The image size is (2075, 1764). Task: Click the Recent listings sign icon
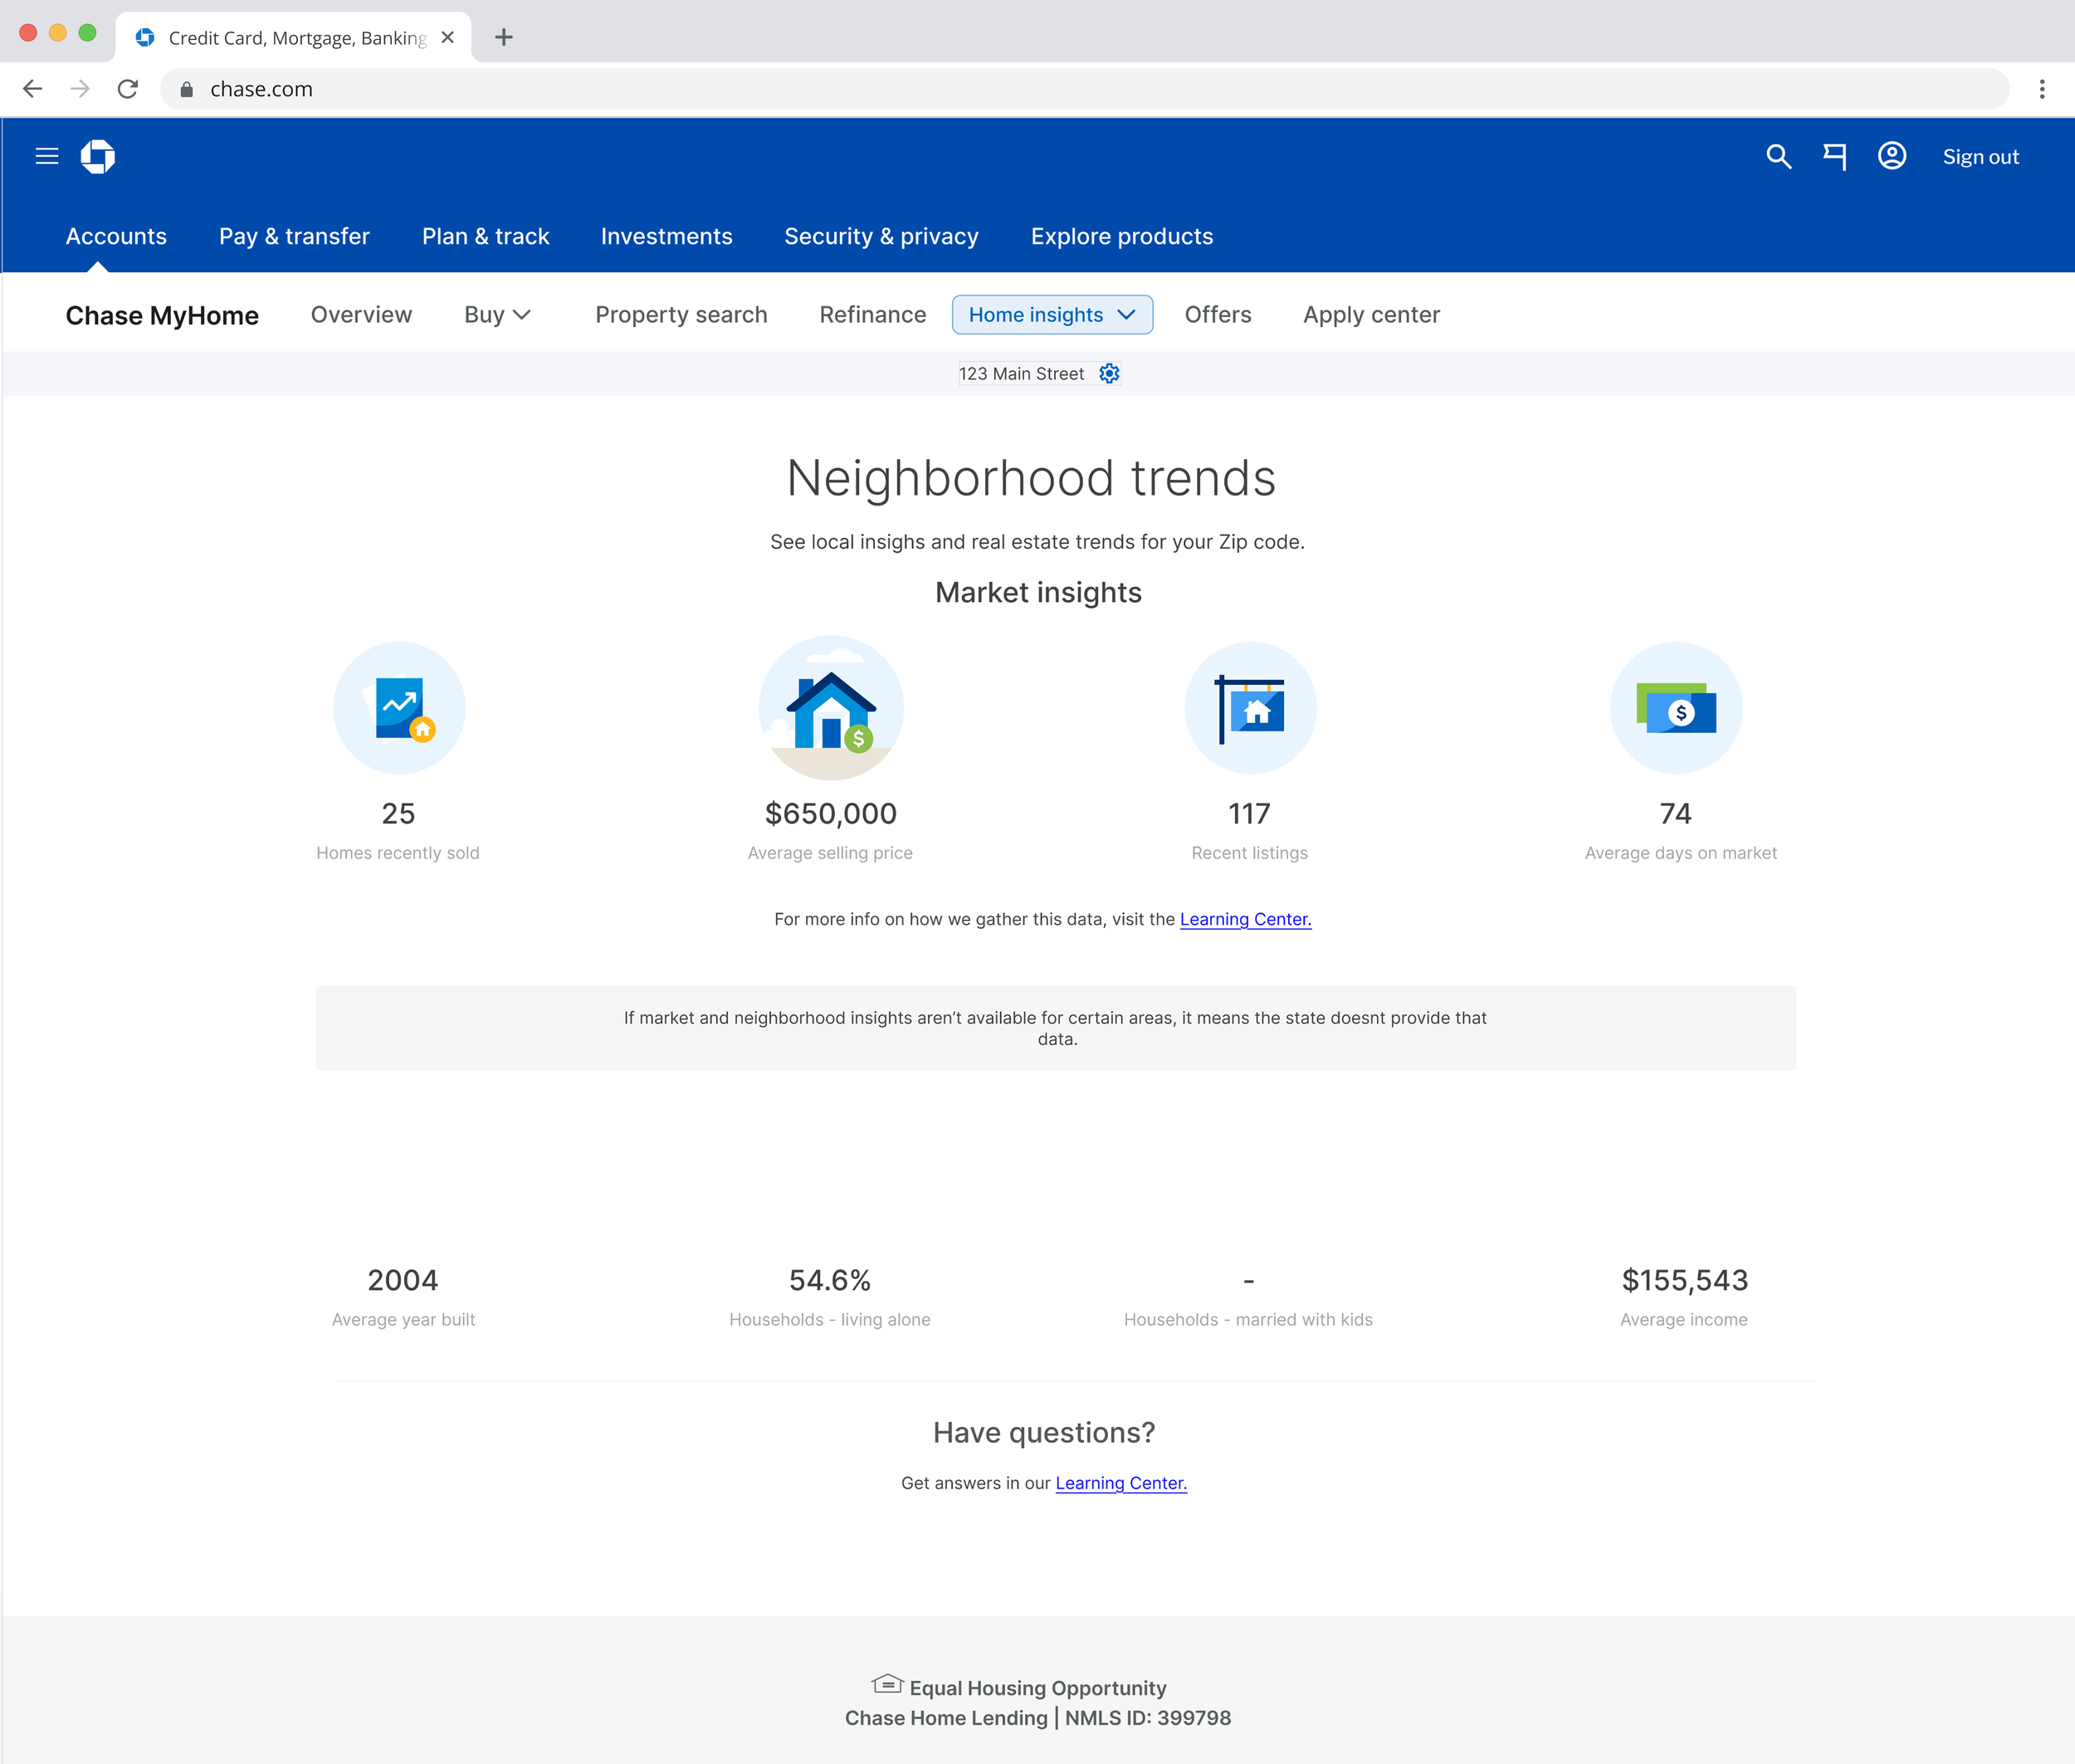point(1250,708)
